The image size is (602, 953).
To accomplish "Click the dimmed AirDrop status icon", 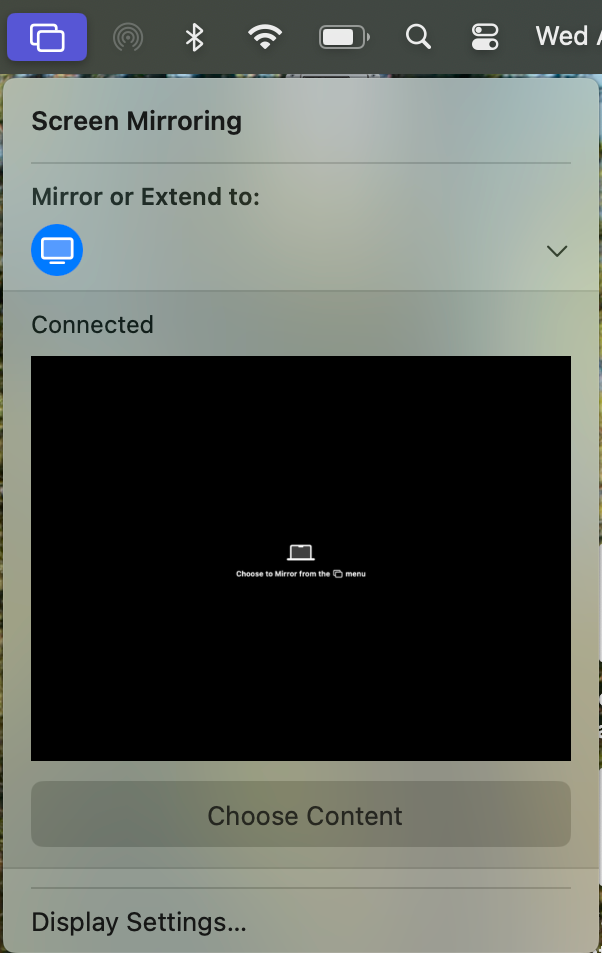I will 128,37.
